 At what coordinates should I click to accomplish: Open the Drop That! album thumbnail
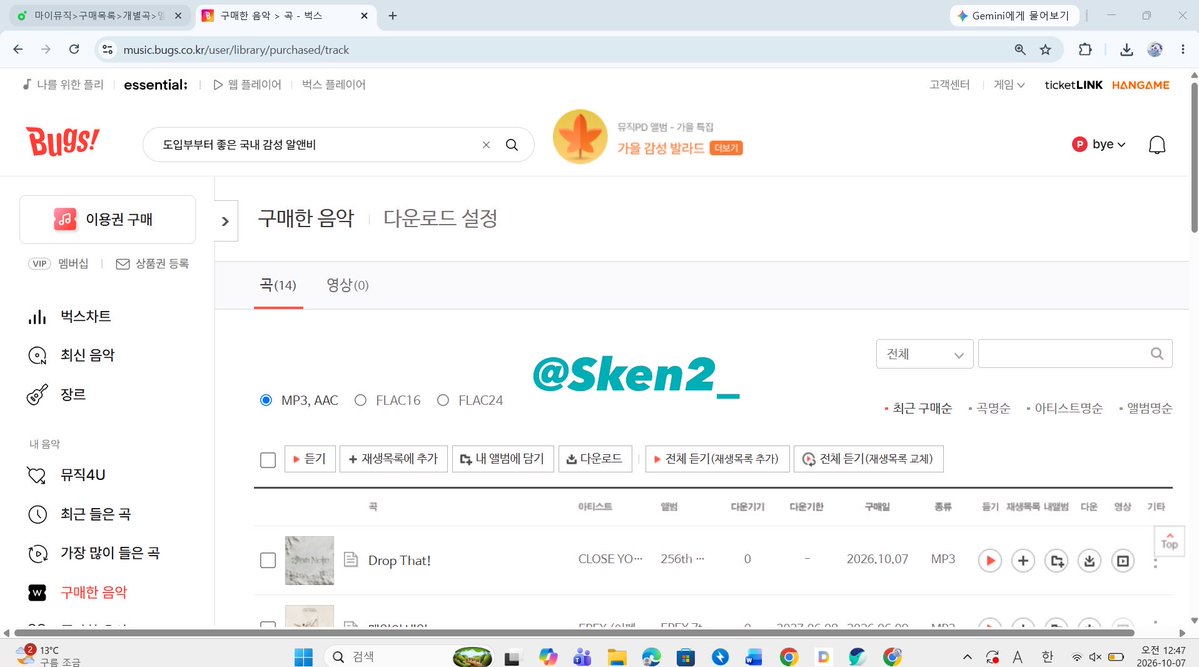point(310,561)
